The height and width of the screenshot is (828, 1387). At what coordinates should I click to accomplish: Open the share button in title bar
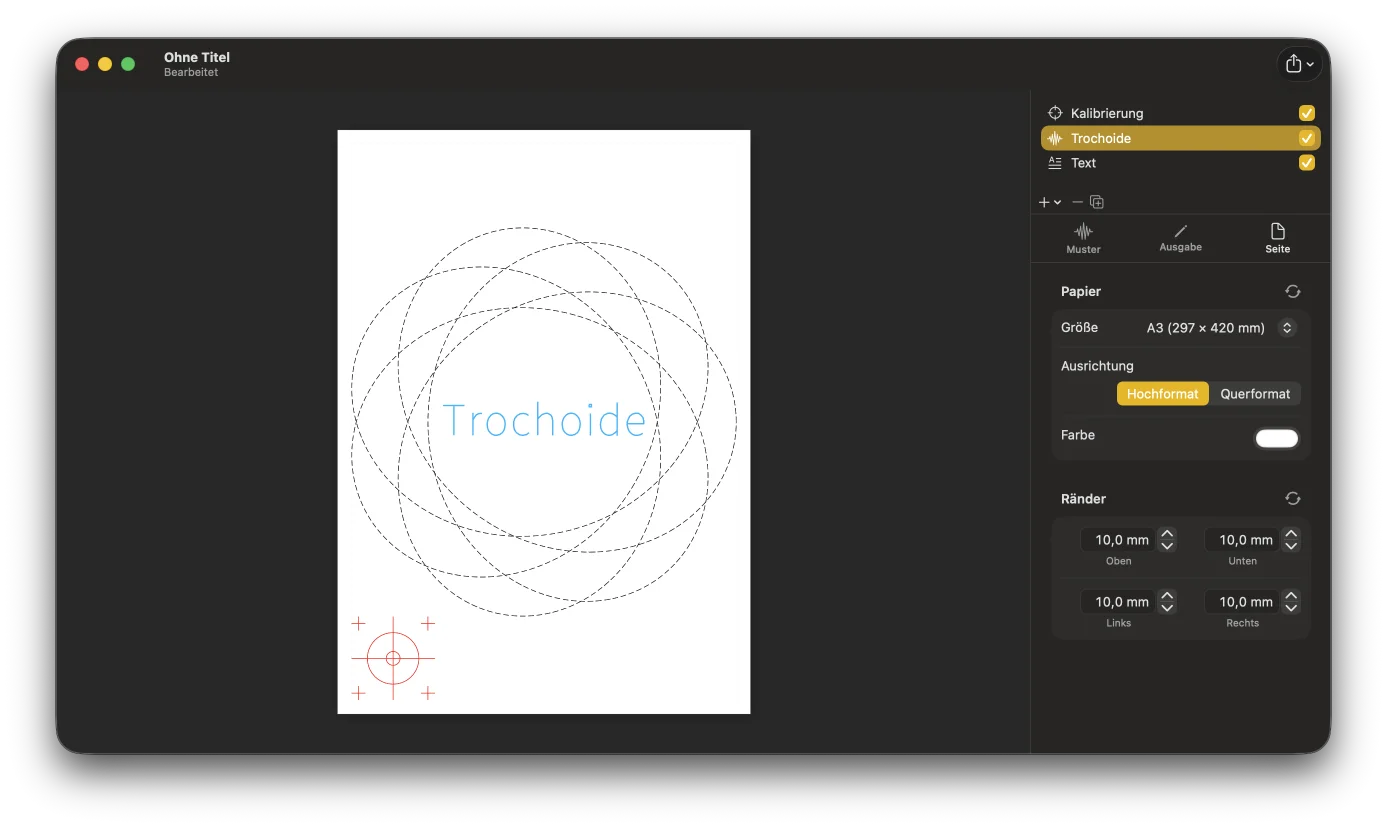click(1299, 64)
